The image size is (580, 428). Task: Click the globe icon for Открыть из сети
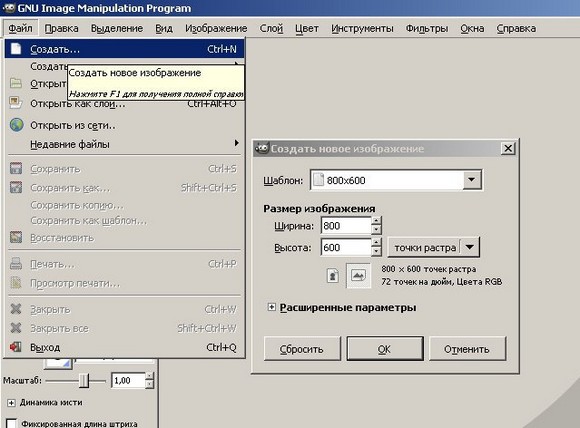coord(17,125)
